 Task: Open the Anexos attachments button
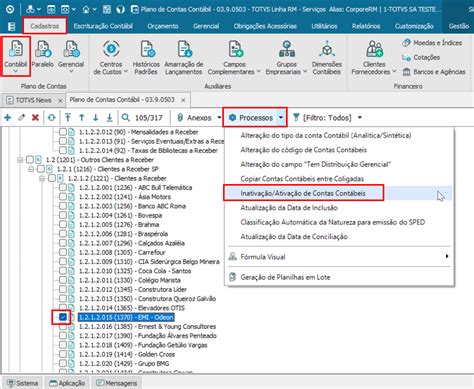[195, 118]
